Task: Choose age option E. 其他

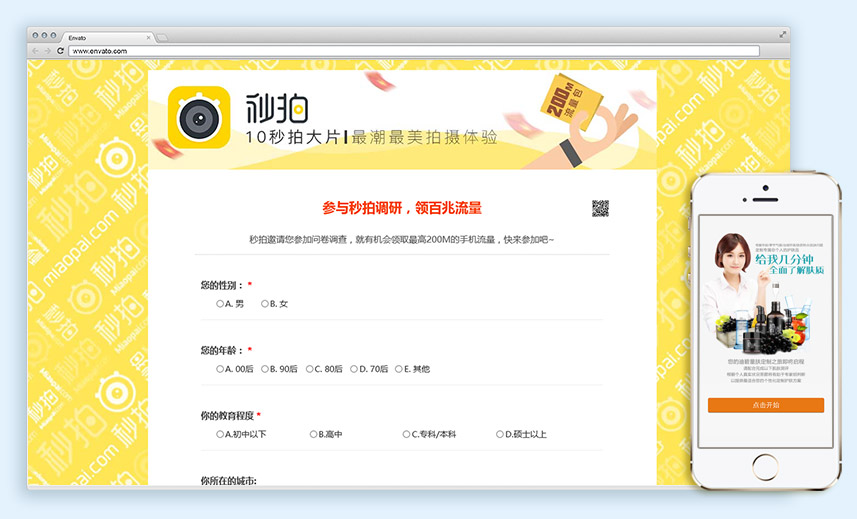Action: 413,369
